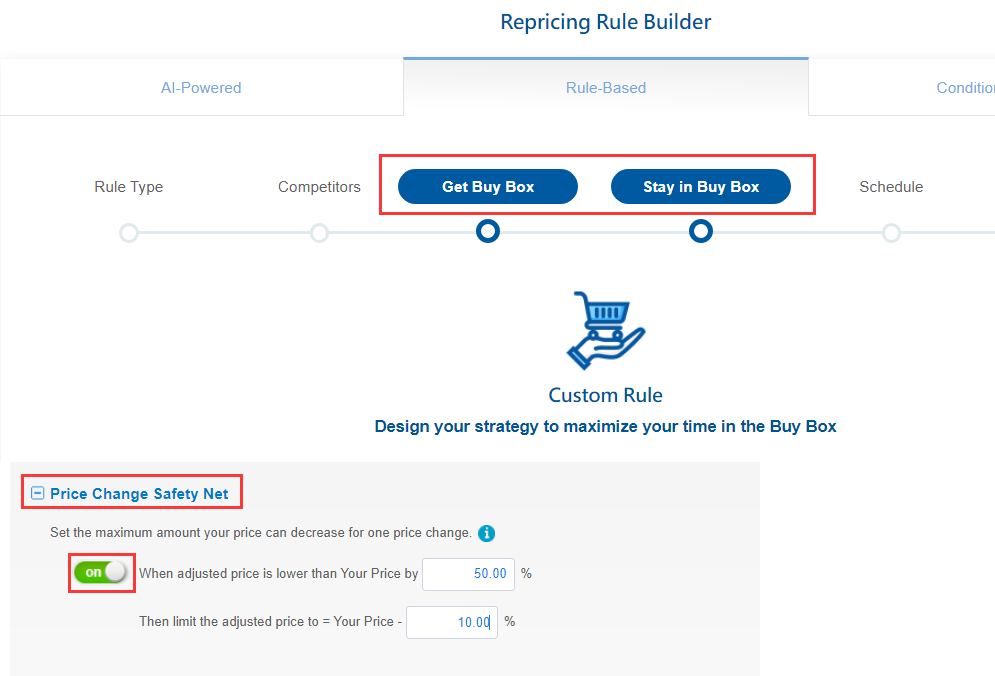The width and height of the screenshot is (995, 676).
Task: Click the Stay in Buy Box progress circle
Action: click(x=701, y=231)
